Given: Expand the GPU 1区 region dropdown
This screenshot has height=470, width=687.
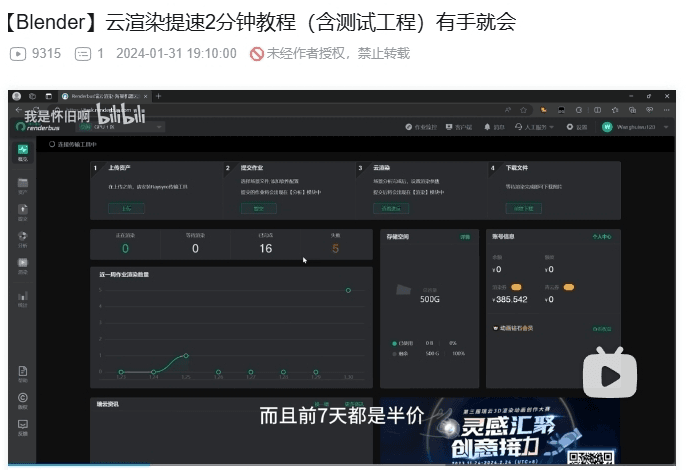Looking at the screenshot, I should point(120,127).
